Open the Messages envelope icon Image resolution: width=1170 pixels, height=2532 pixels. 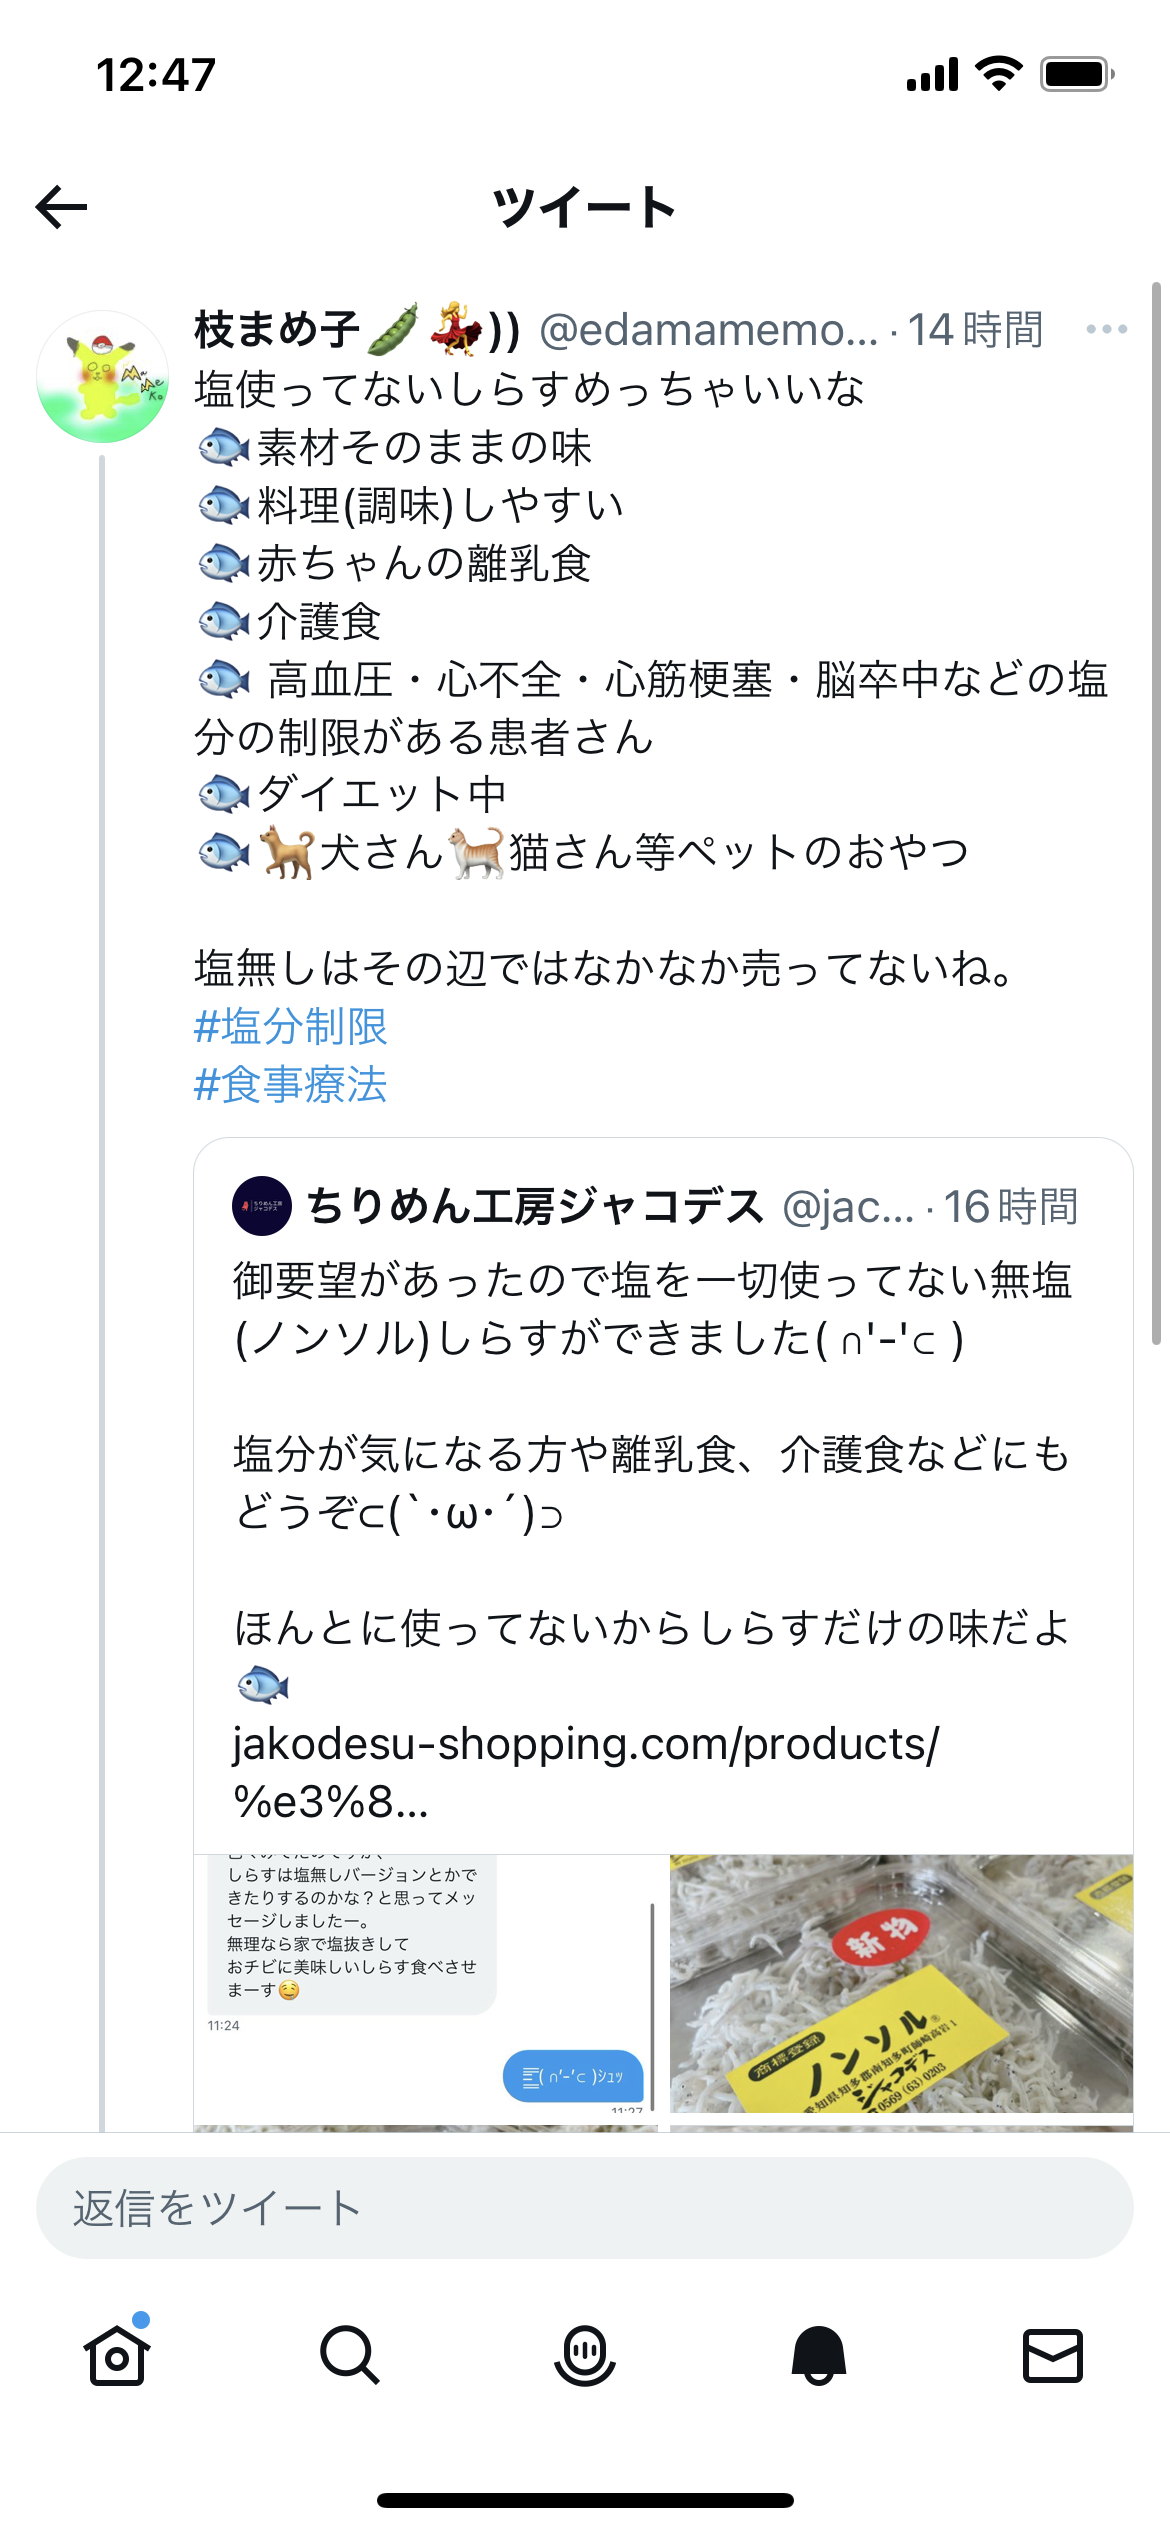(1052, 2355)
